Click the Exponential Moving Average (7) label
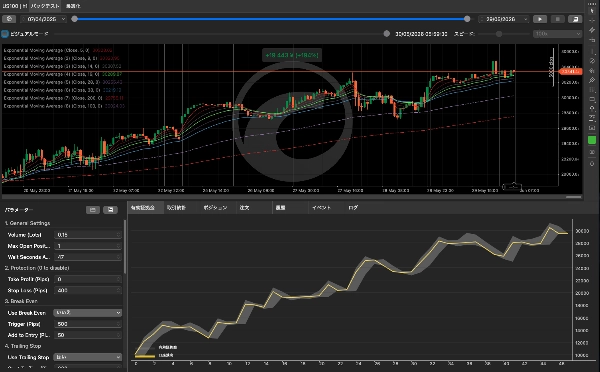The height and width of the screenshot is (372, 600). 53,98
